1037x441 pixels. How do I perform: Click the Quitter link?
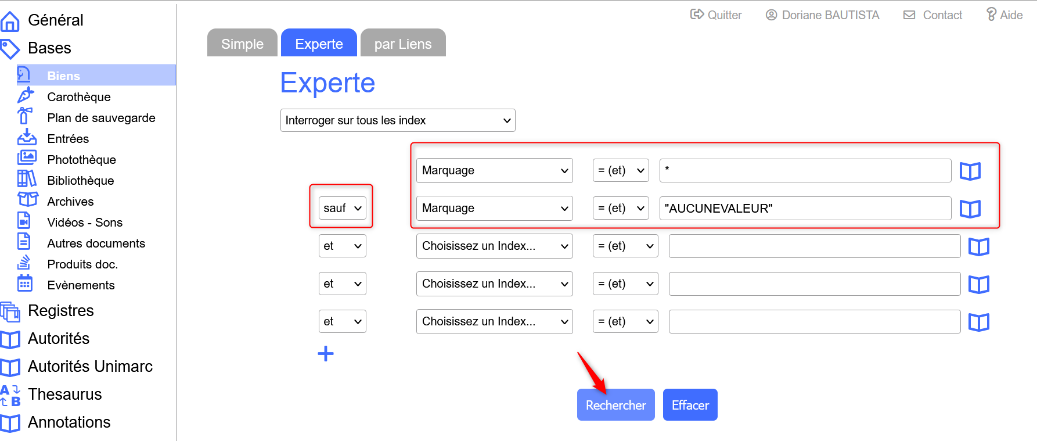coord(716,15)
